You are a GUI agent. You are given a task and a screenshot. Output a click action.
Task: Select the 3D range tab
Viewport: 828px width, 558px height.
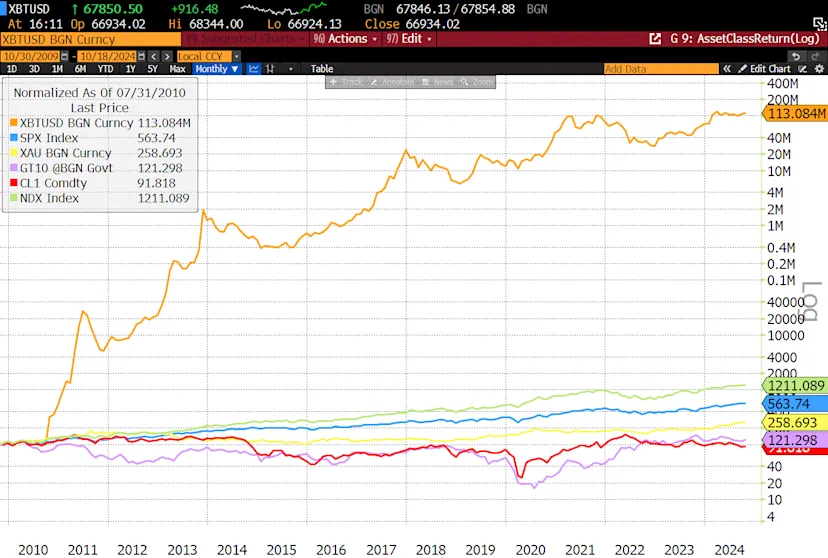[34, 69]
